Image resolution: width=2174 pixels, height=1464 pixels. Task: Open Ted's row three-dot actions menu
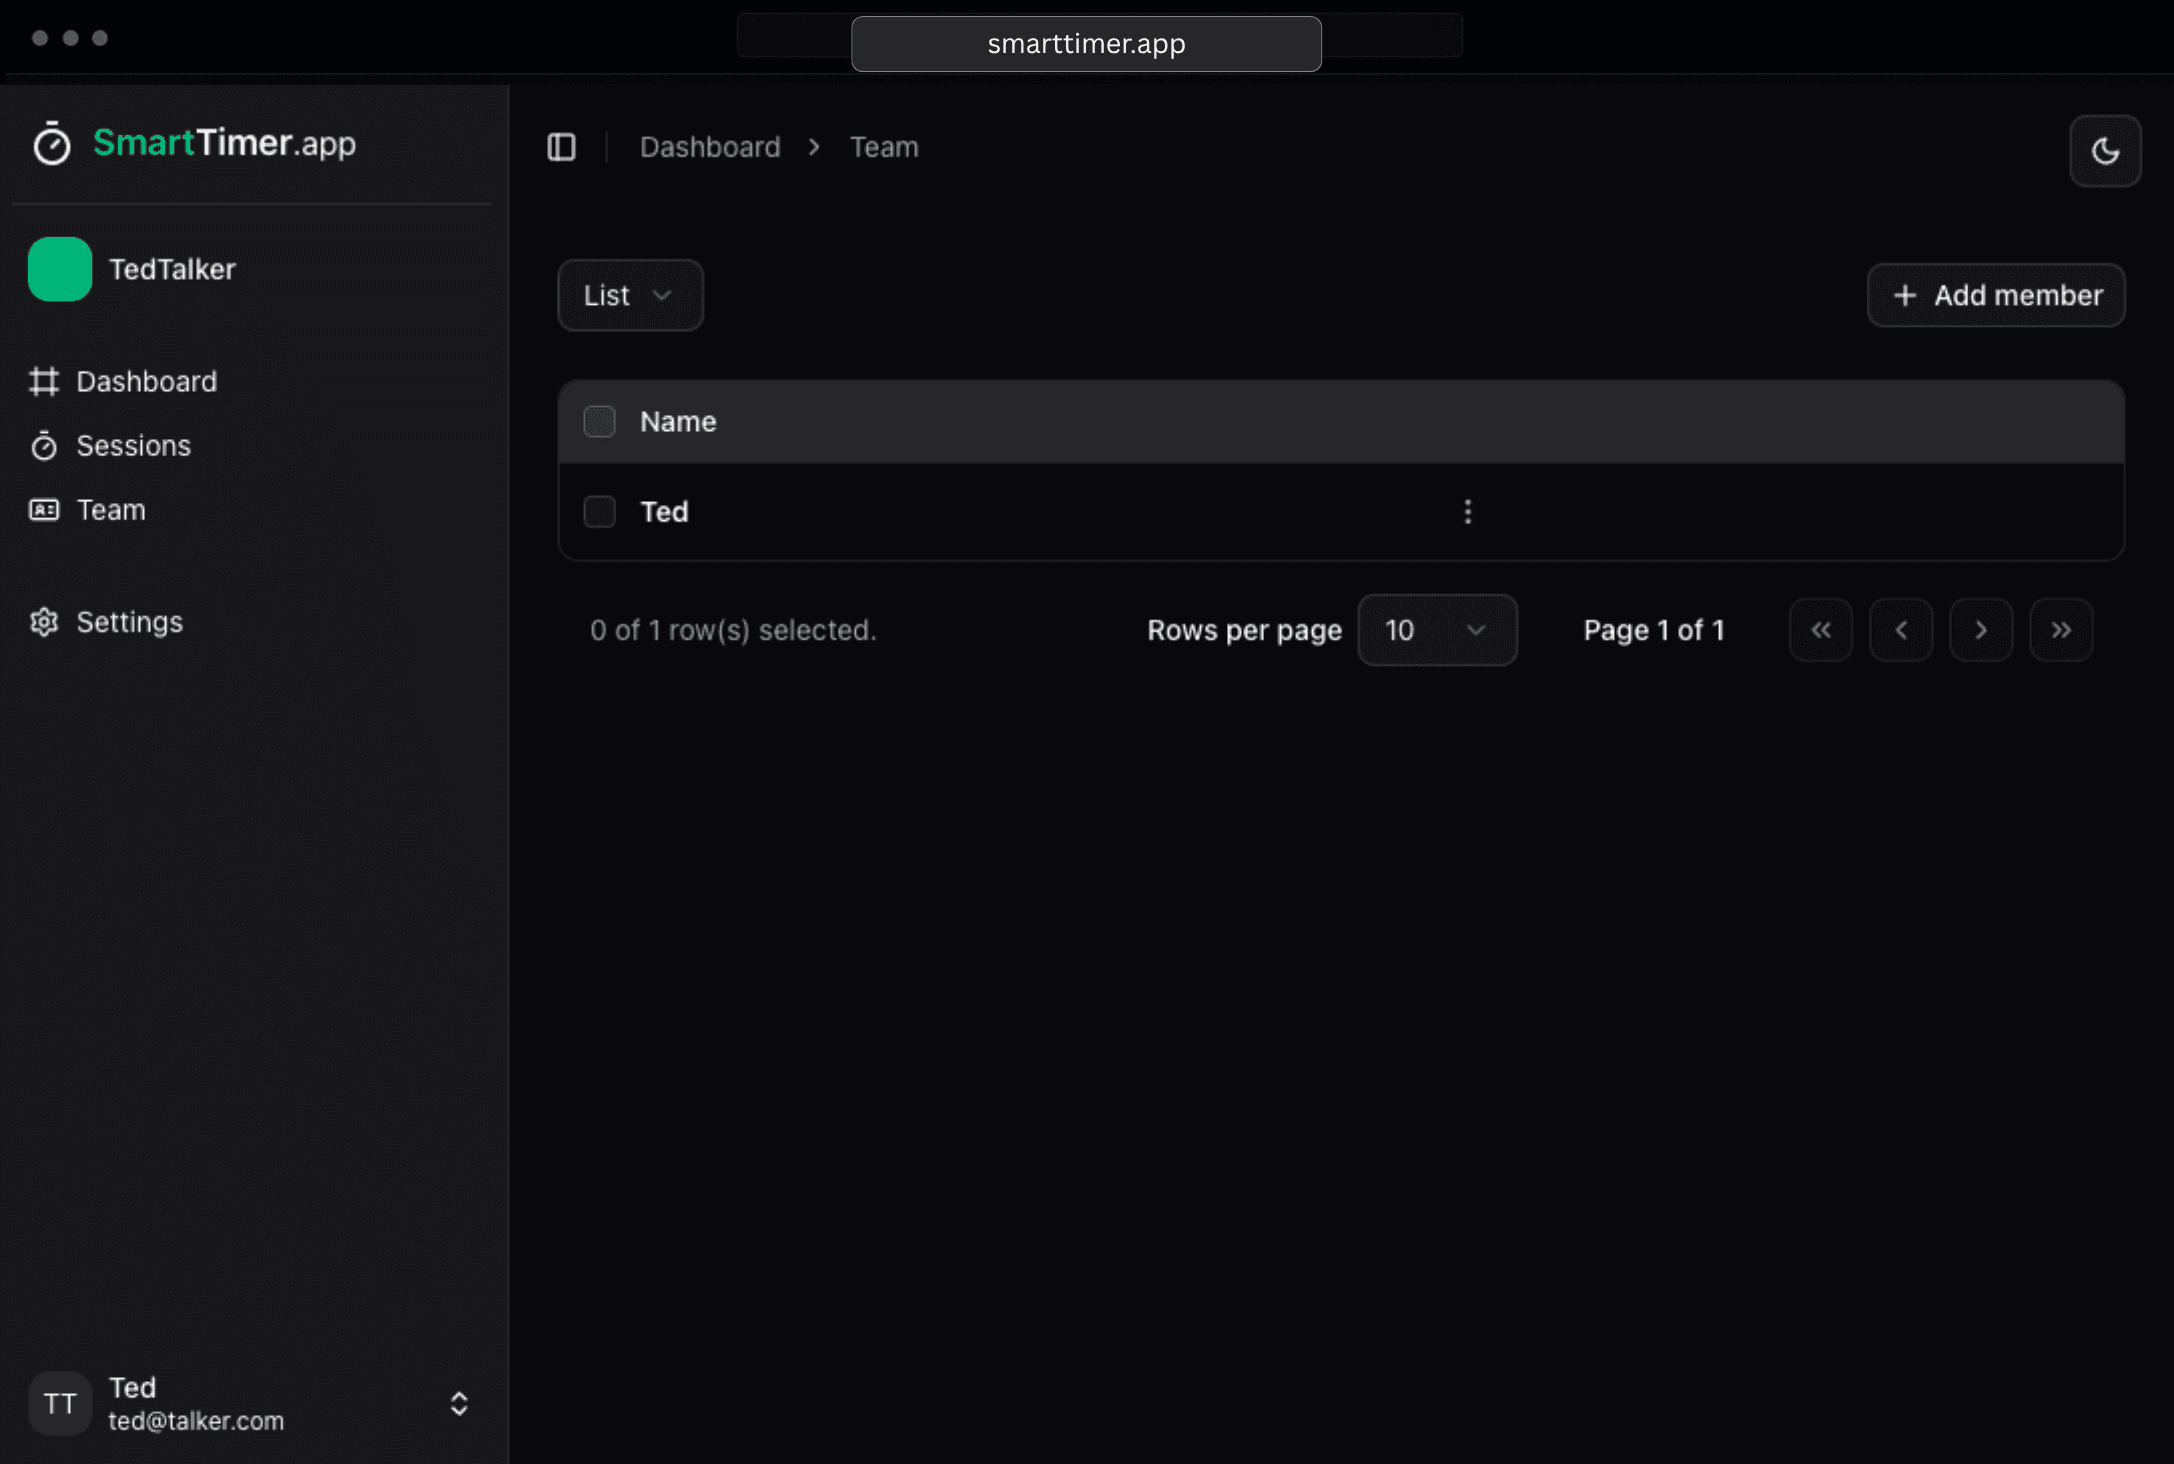(1467, 511)
